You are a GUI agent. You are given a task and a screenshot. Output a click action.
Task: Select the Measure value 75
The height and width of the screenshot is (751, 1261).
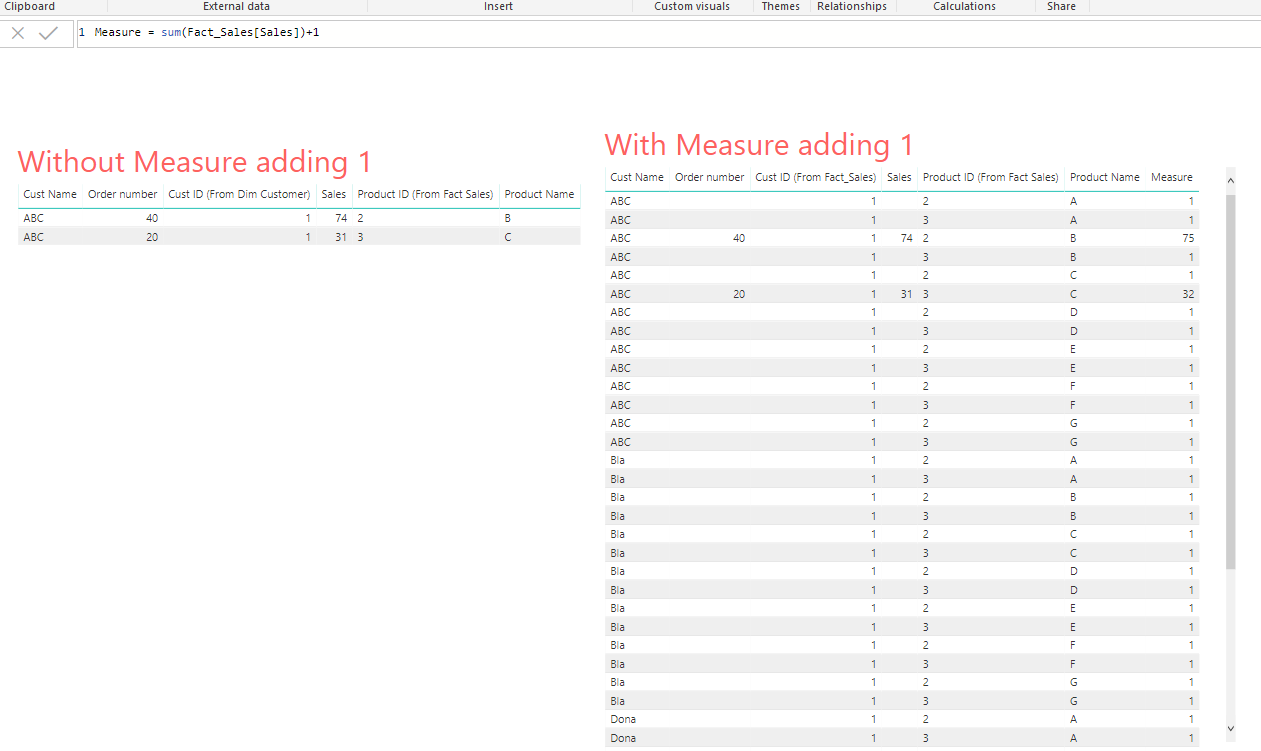pyautogui.click(x=1186, y=238)
